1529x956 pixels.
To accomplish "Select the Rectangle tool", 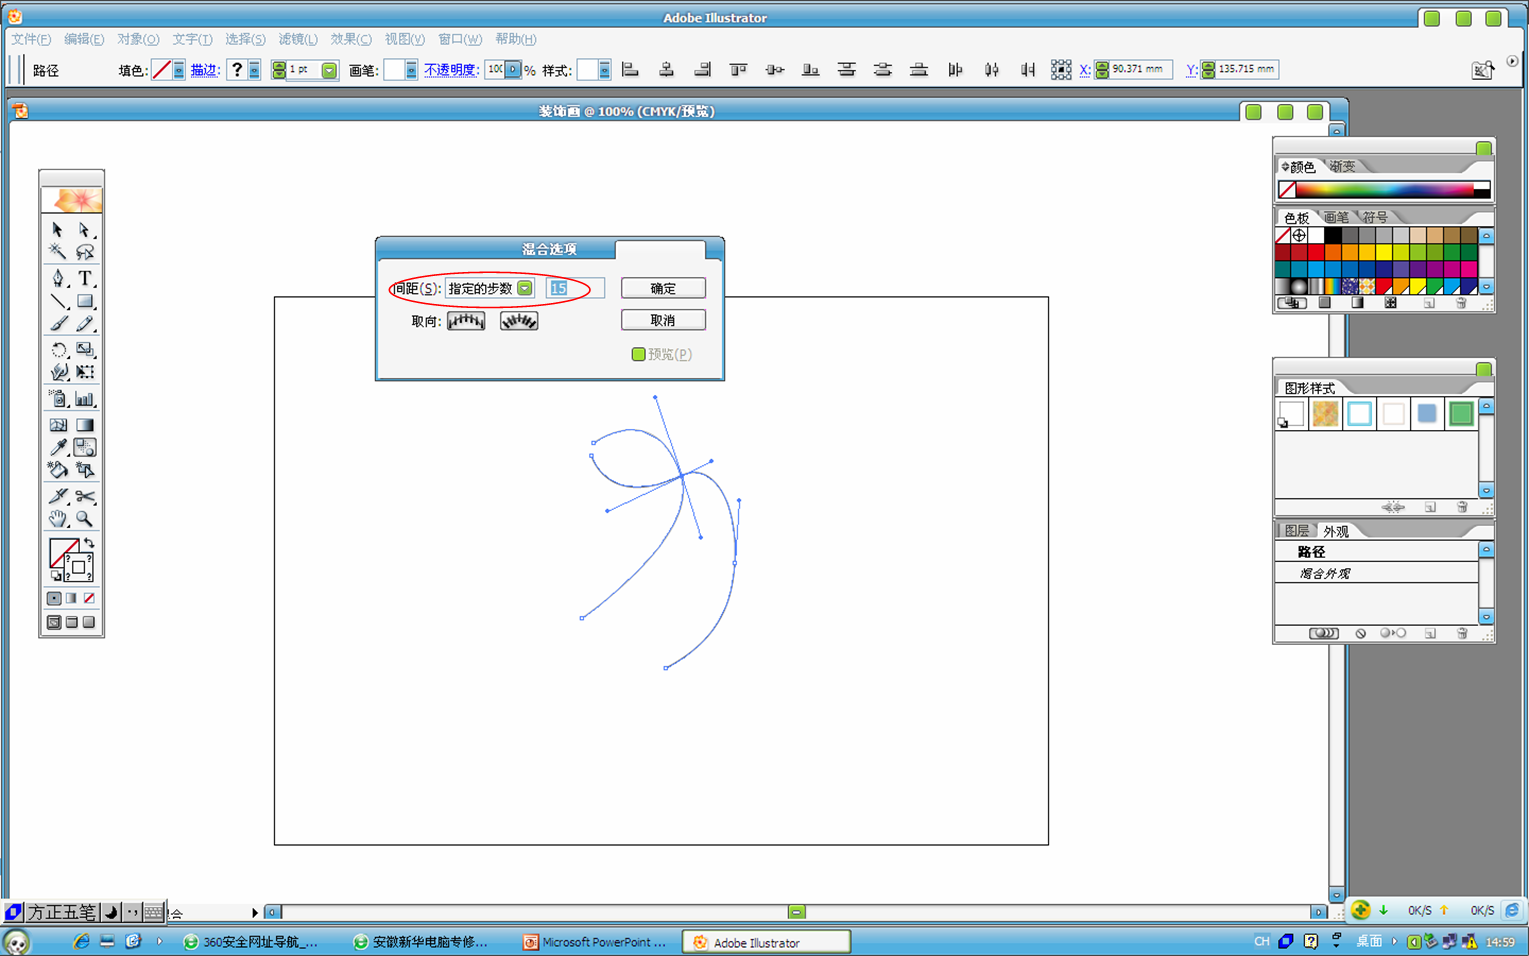I will point(85,301).
